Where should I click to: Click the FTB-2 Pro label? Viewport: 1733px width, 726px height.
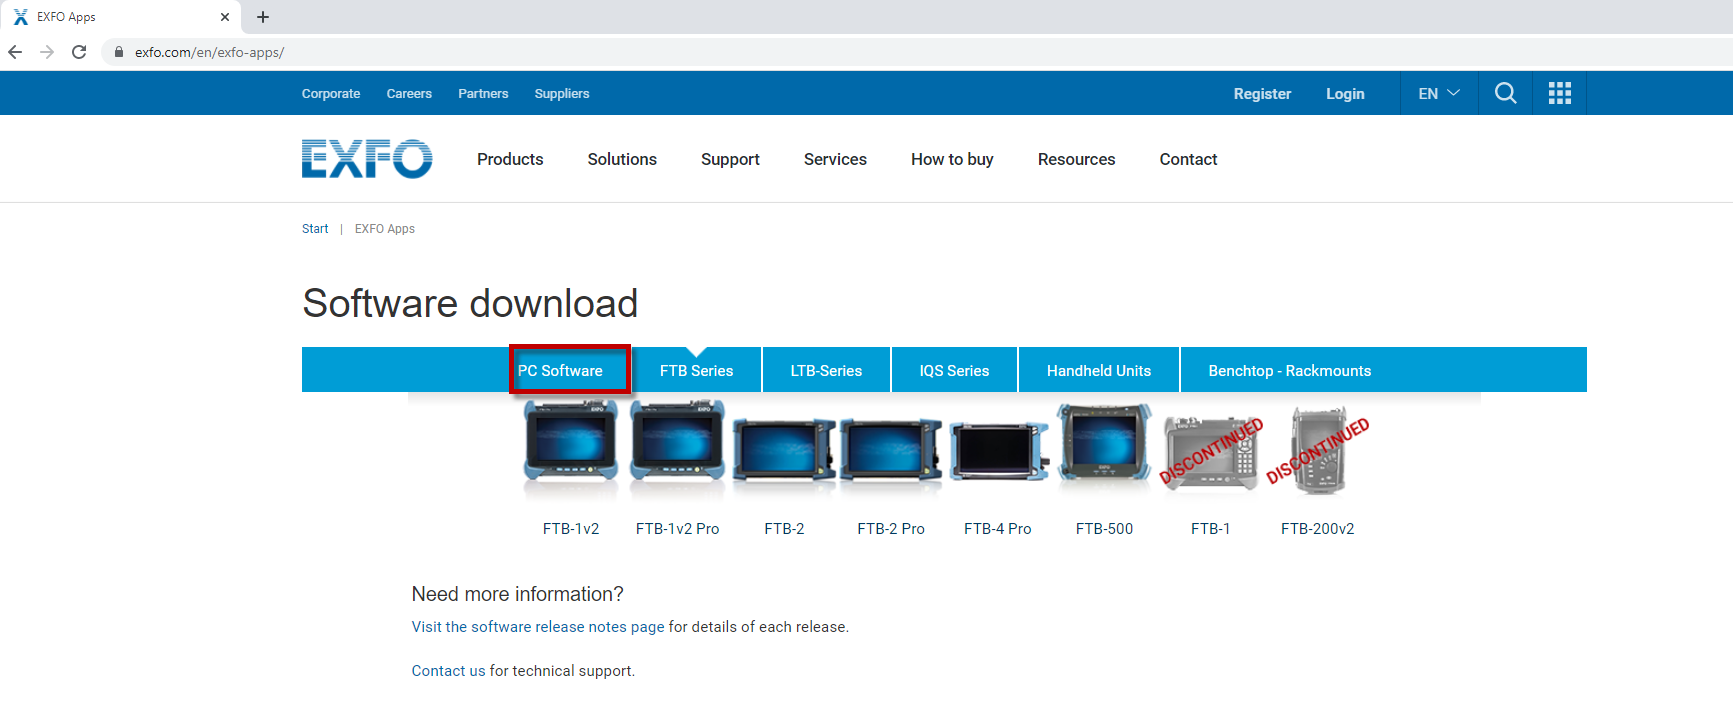click(x=891, y=529)
